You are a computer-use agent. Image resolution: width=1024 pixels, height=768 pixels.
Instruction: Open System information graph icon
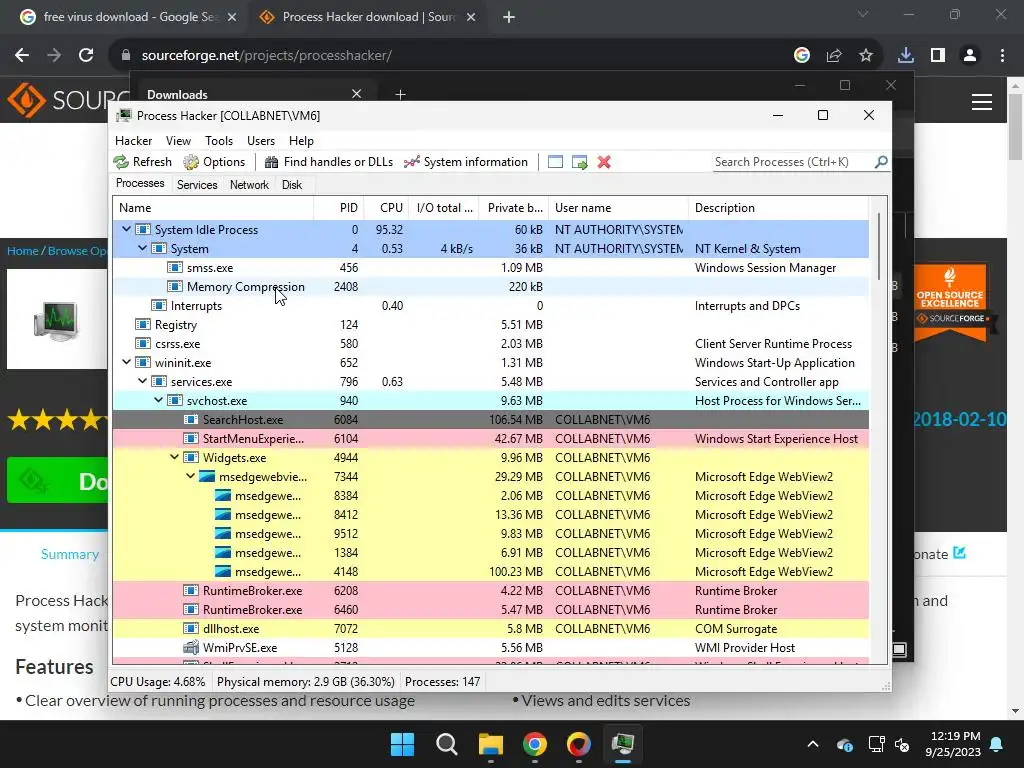pos(411,162)
